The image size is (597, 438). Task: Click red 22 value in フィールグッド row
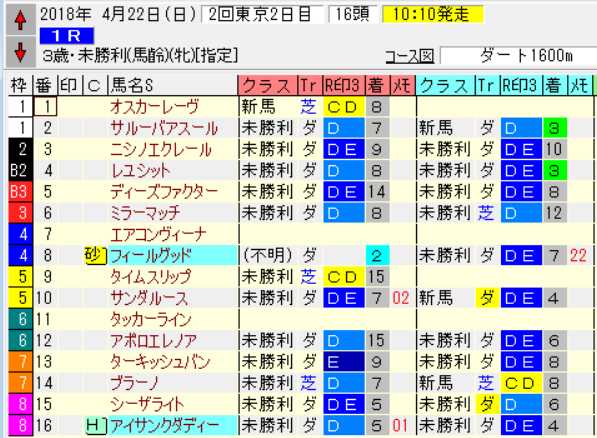(578, 256)
